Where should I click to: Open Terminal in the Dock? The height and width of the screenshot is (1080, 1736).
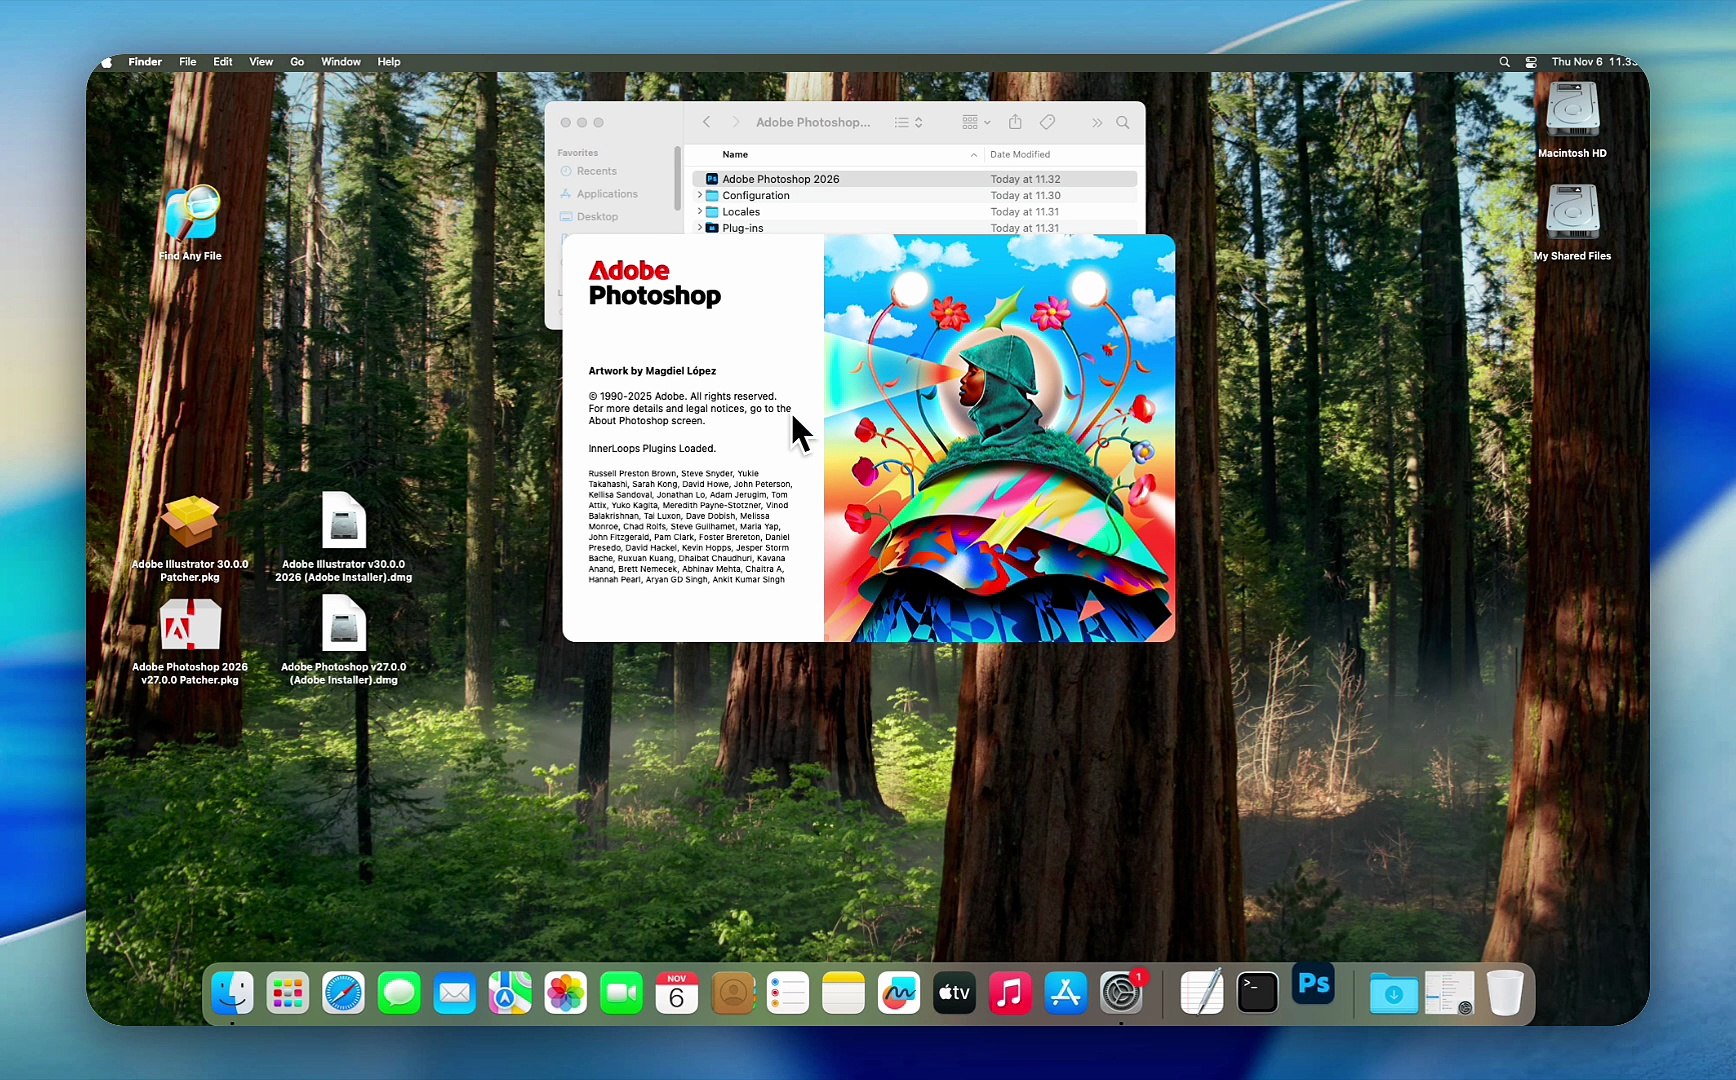tap(1257, 993)
